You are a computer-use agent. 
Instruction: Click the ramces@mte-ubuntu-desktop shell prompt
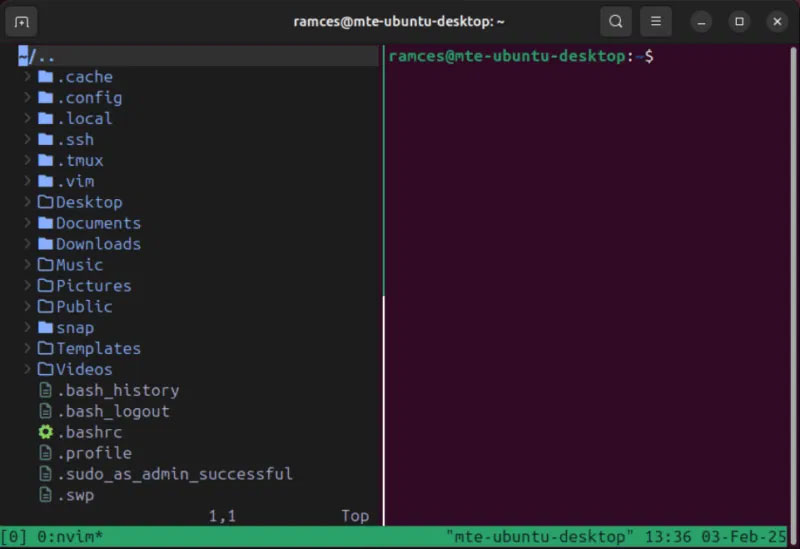coord(521,56)
